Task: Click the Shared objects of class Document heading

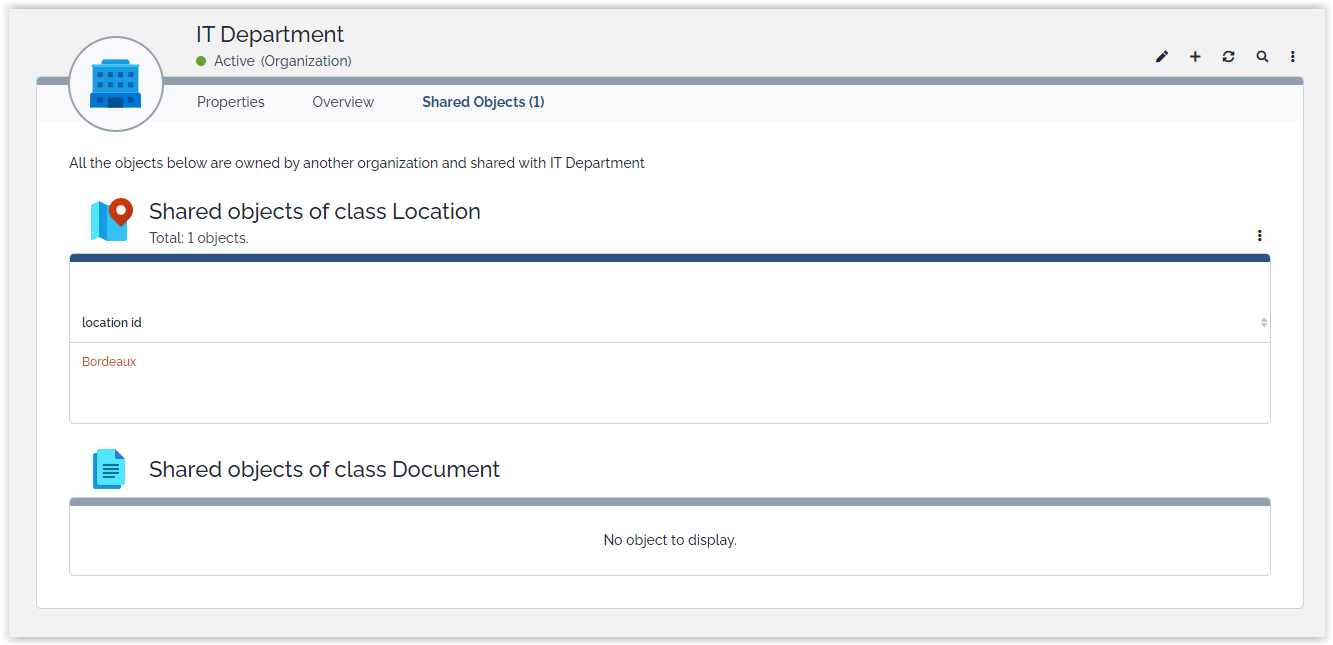Action: (324, 469)
